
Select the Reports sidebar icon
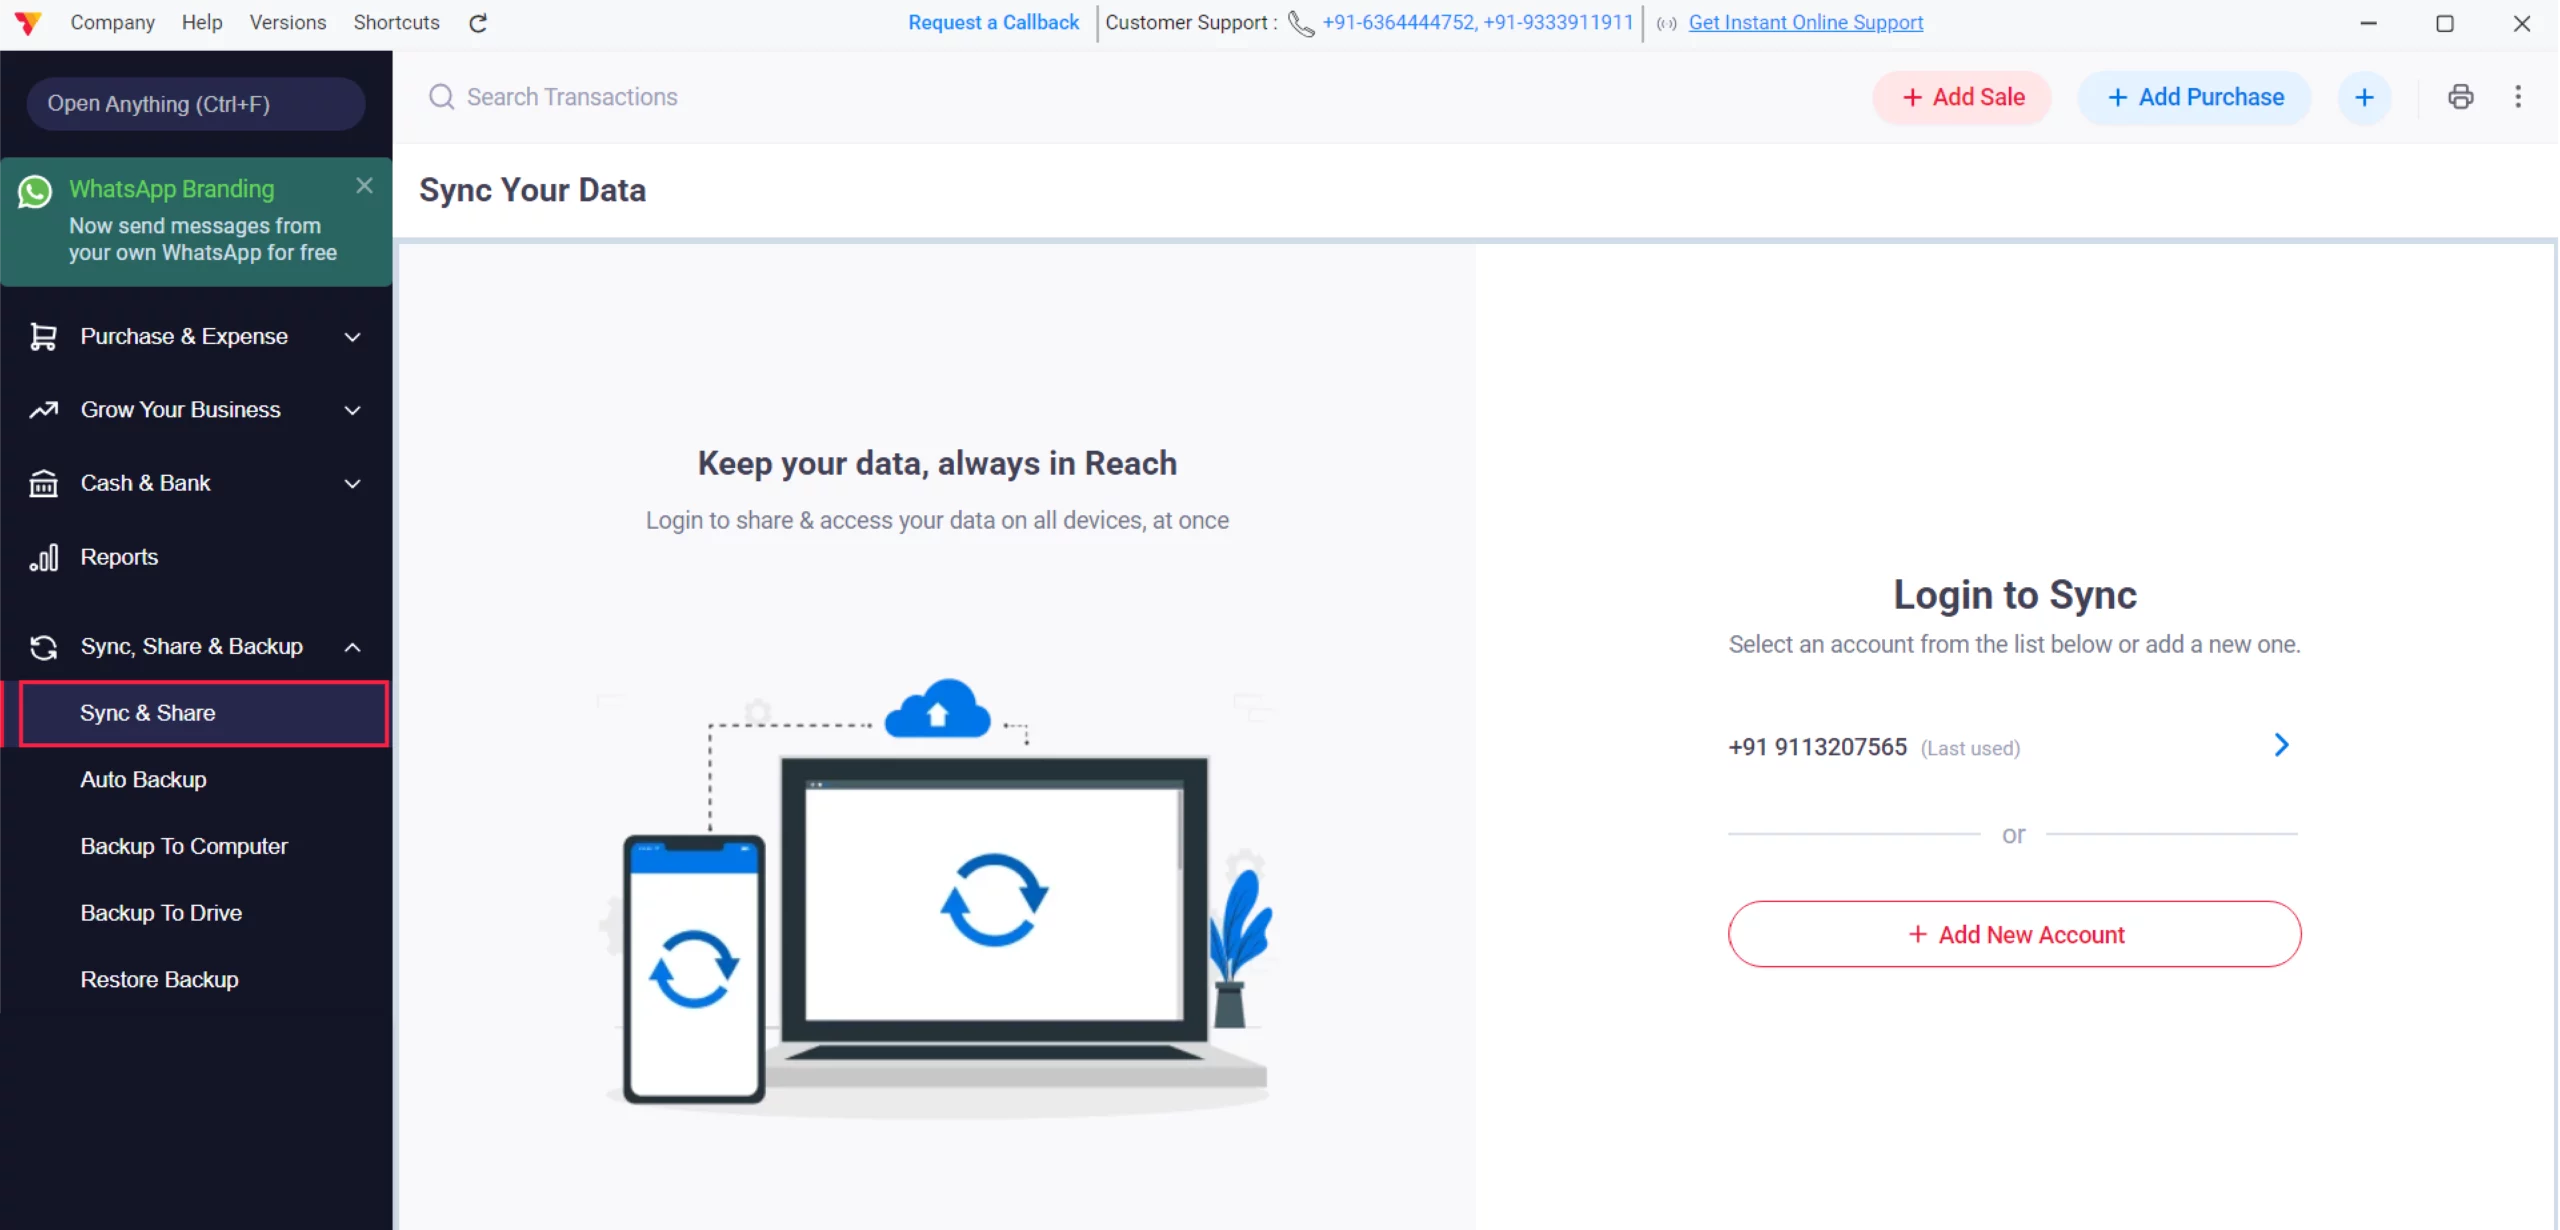(43, 557)
